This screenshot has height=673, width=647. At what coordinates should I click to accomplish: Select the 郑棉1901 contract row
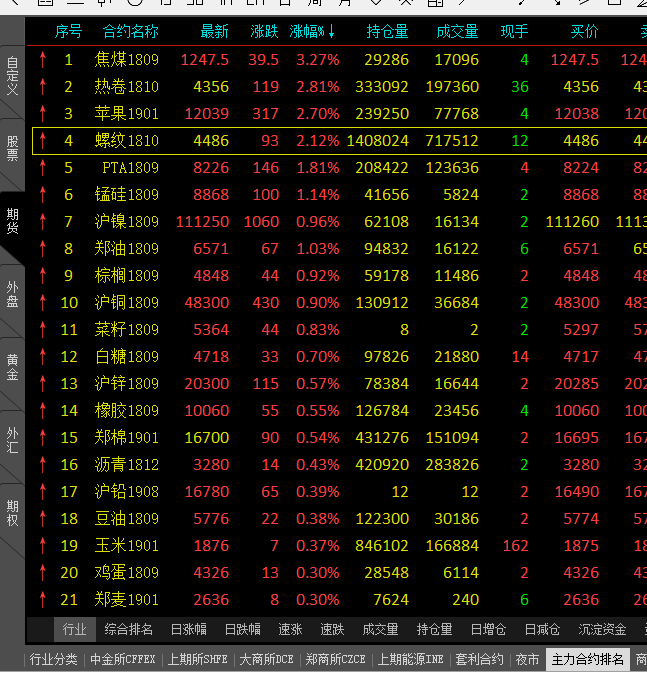[339, 437]
